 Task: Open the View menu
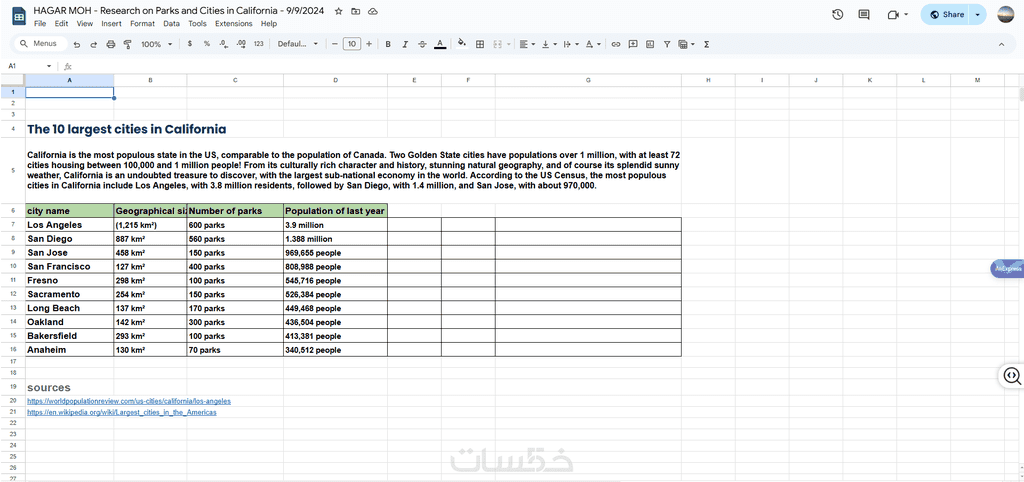coord(85,24)
